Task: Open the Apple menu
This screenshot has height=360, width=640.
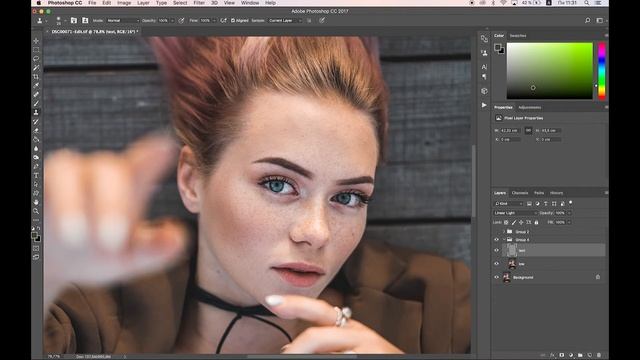Action: click(39, 3)
